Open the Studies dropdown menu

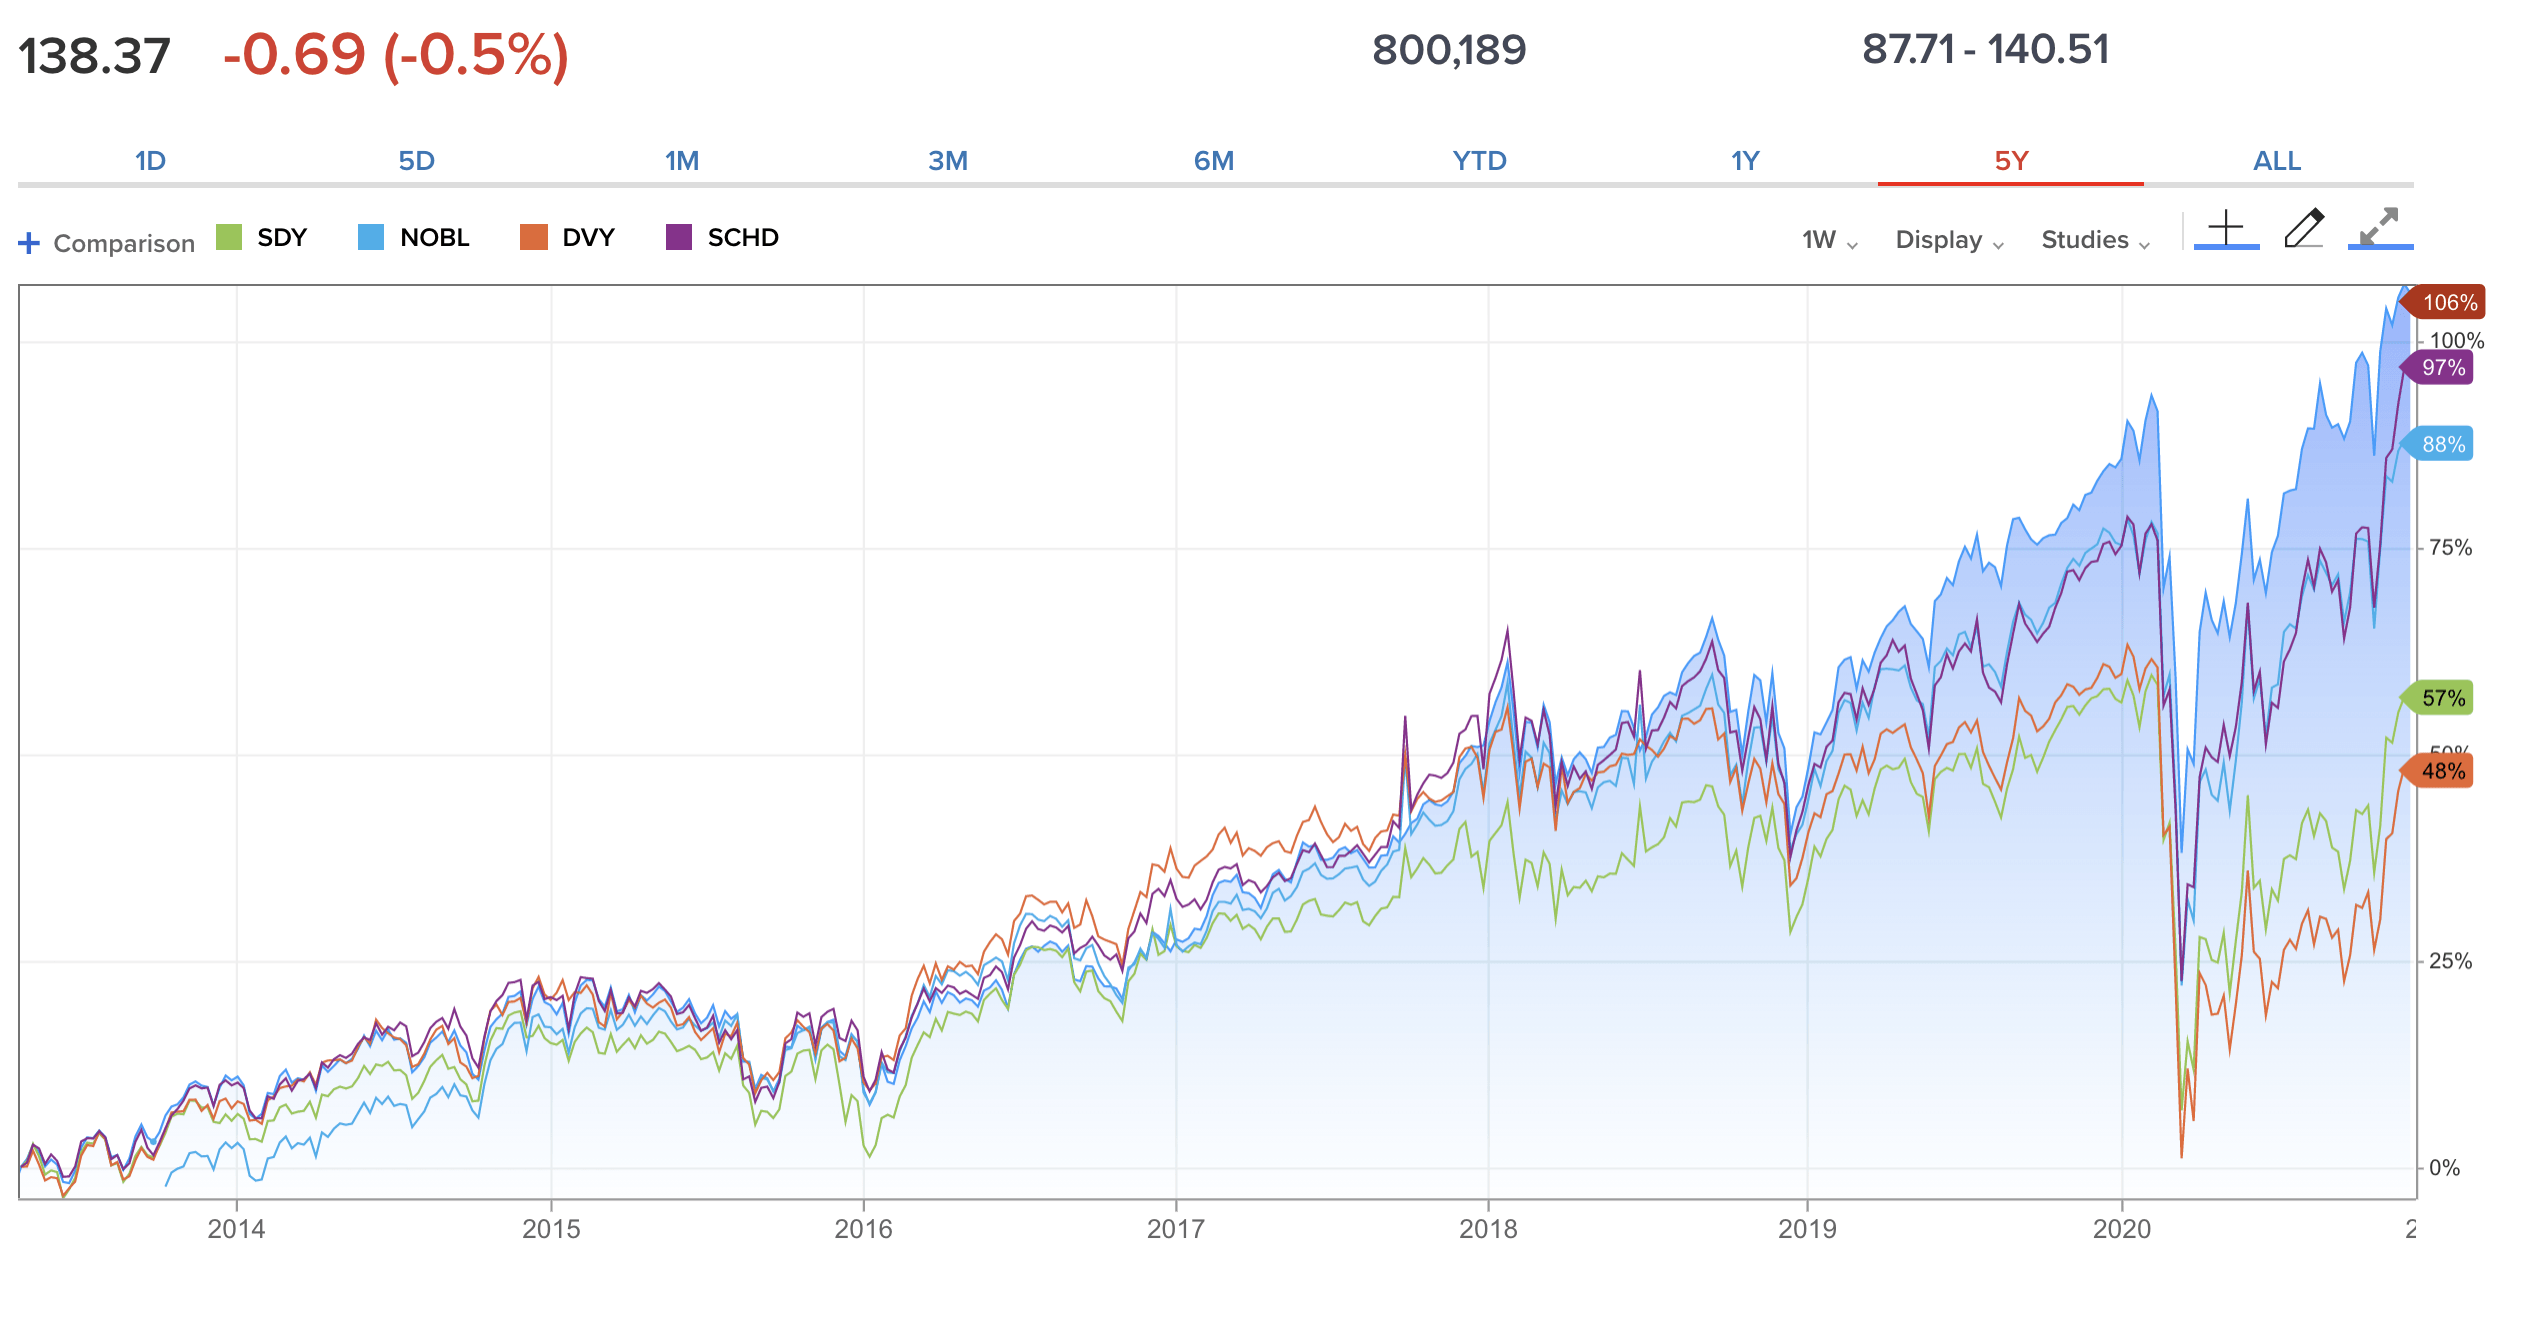click(x=2096, y=240)
